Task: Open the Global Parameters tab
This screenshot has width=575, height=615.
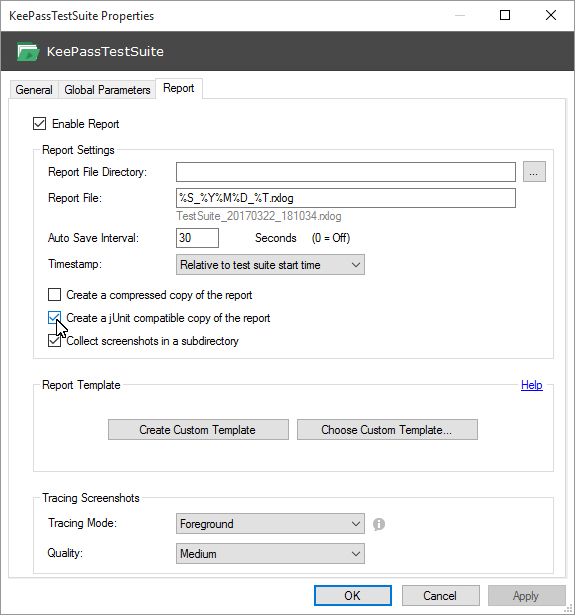Action: tap(107, 90)
